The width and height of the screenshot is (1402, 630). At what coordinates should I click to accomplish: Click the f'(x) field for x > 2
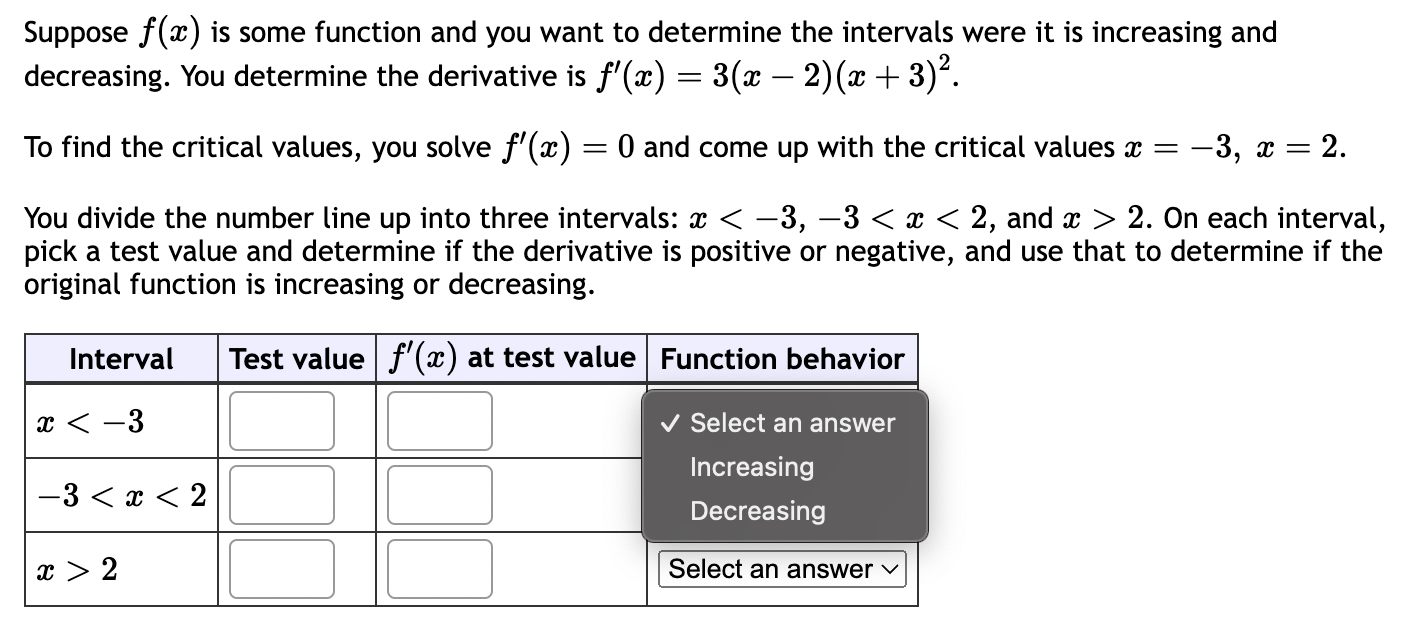click(440, 568)
